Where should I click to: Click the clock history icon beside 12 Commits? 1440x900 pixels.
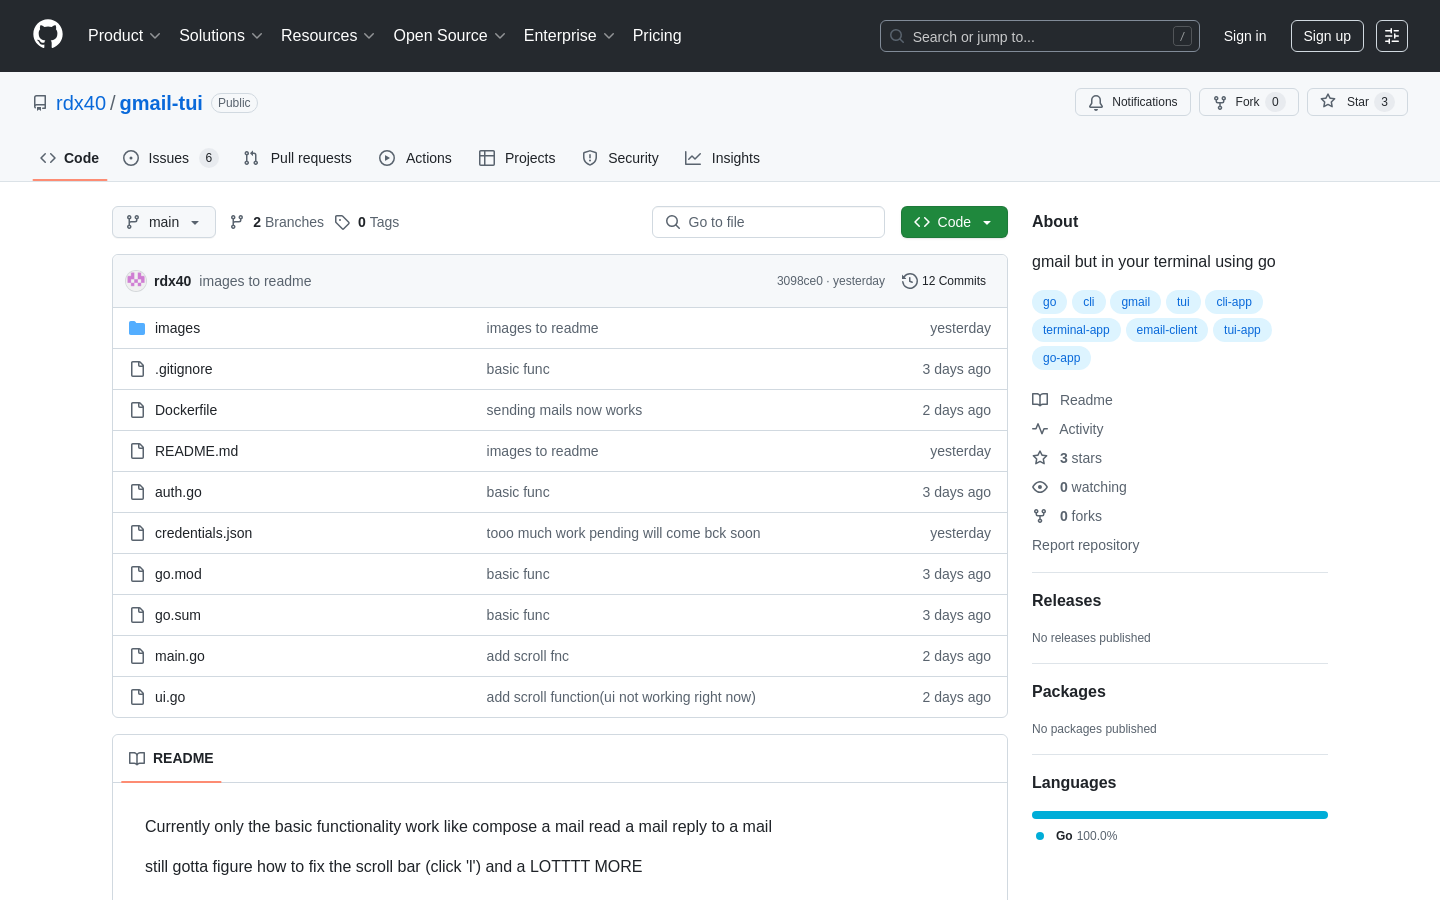(910, 281)
